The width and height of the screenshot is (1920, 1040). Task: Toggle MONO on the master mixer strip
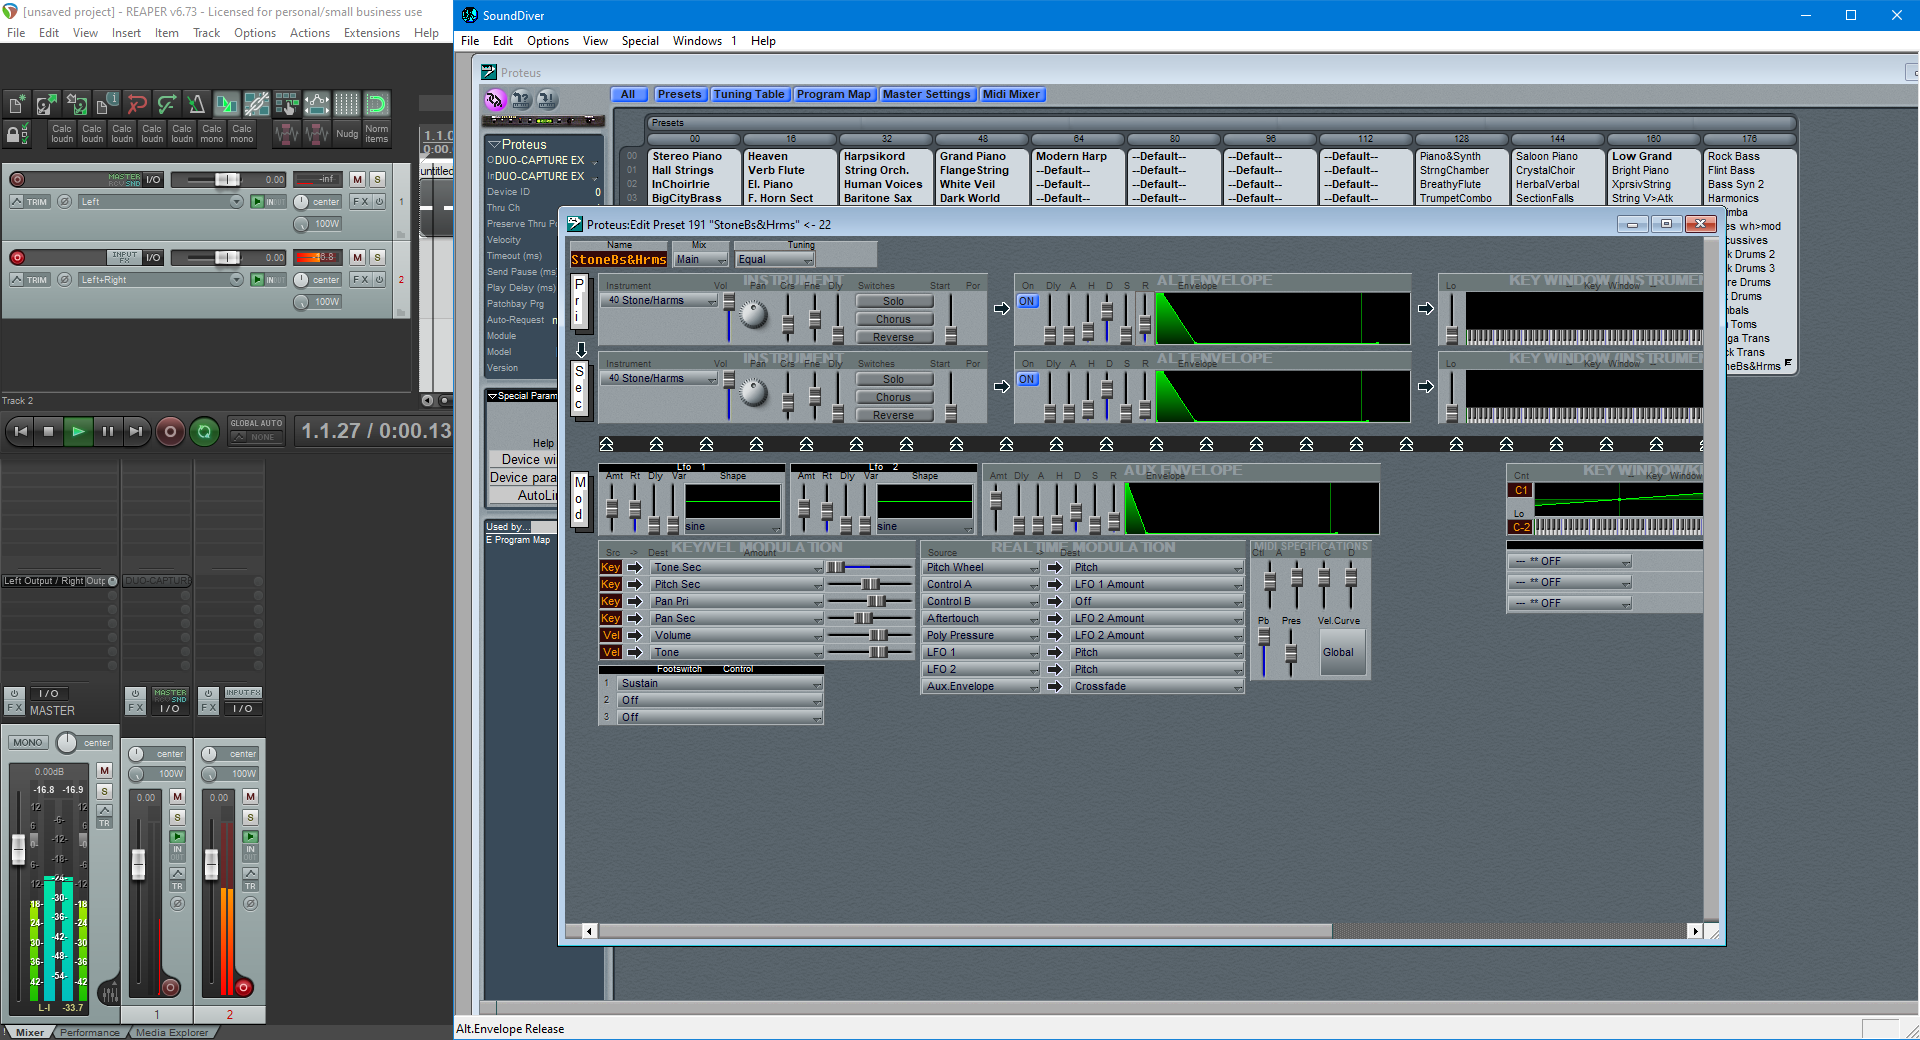pyautogui.click(x=28, y=742)
